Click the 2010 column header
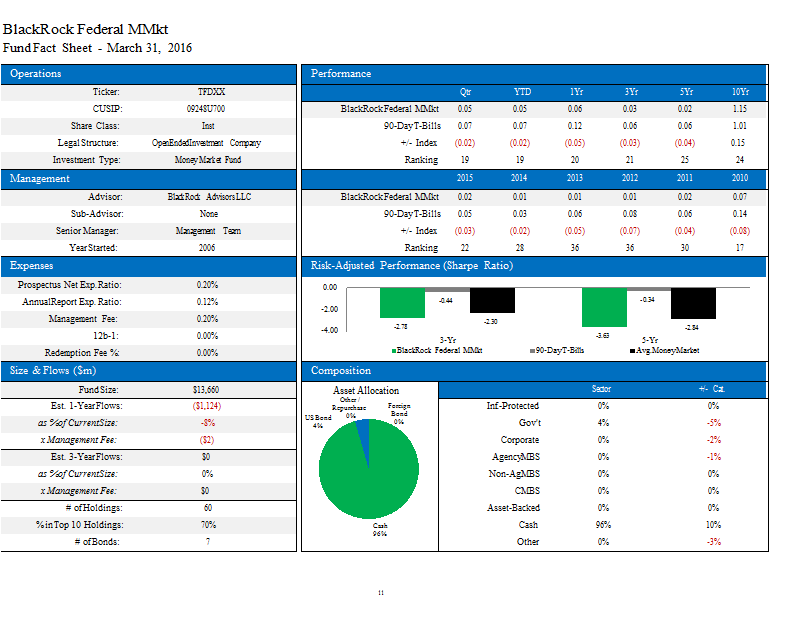This screenshot has width=800, height=619. pyautogui.click(x=740, y=178)
